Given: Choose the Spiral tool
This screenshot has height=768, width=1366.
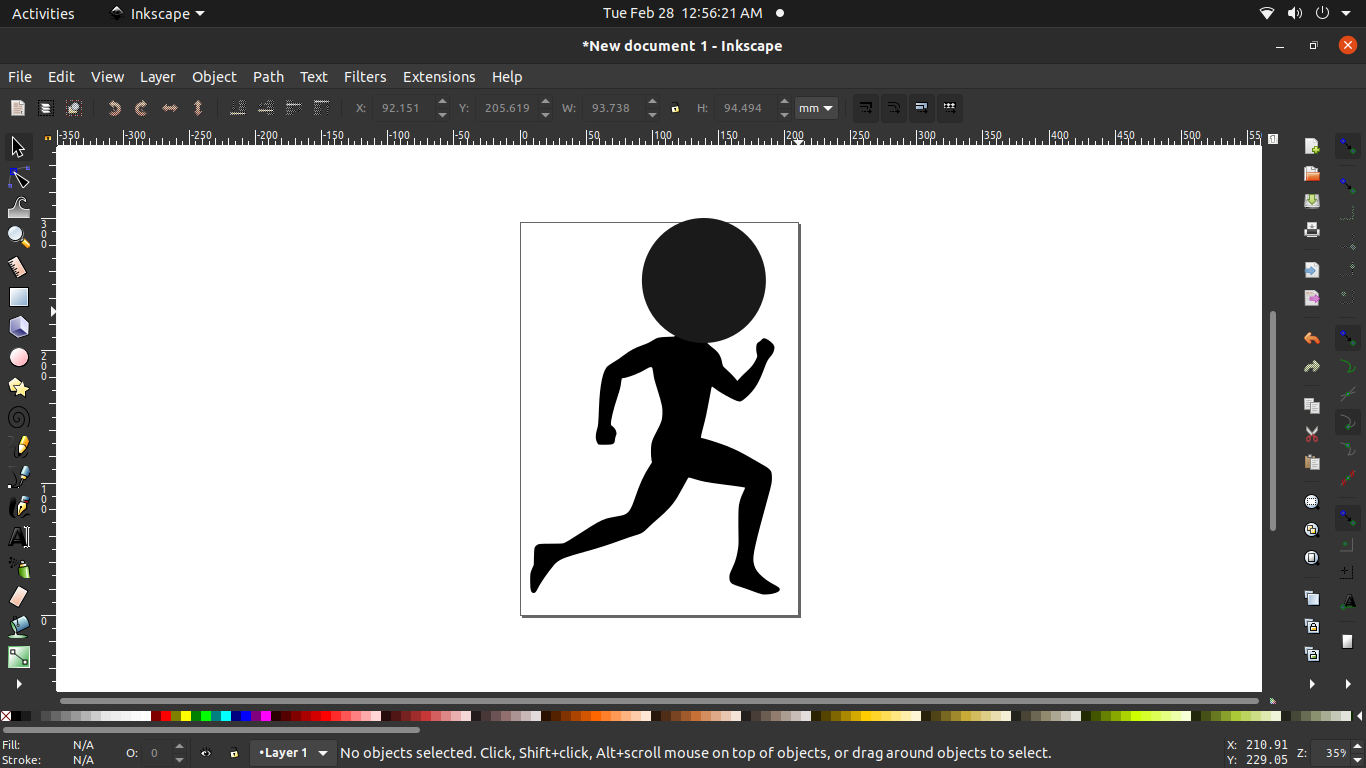Looking at the screenshot, I should [18, 417].
